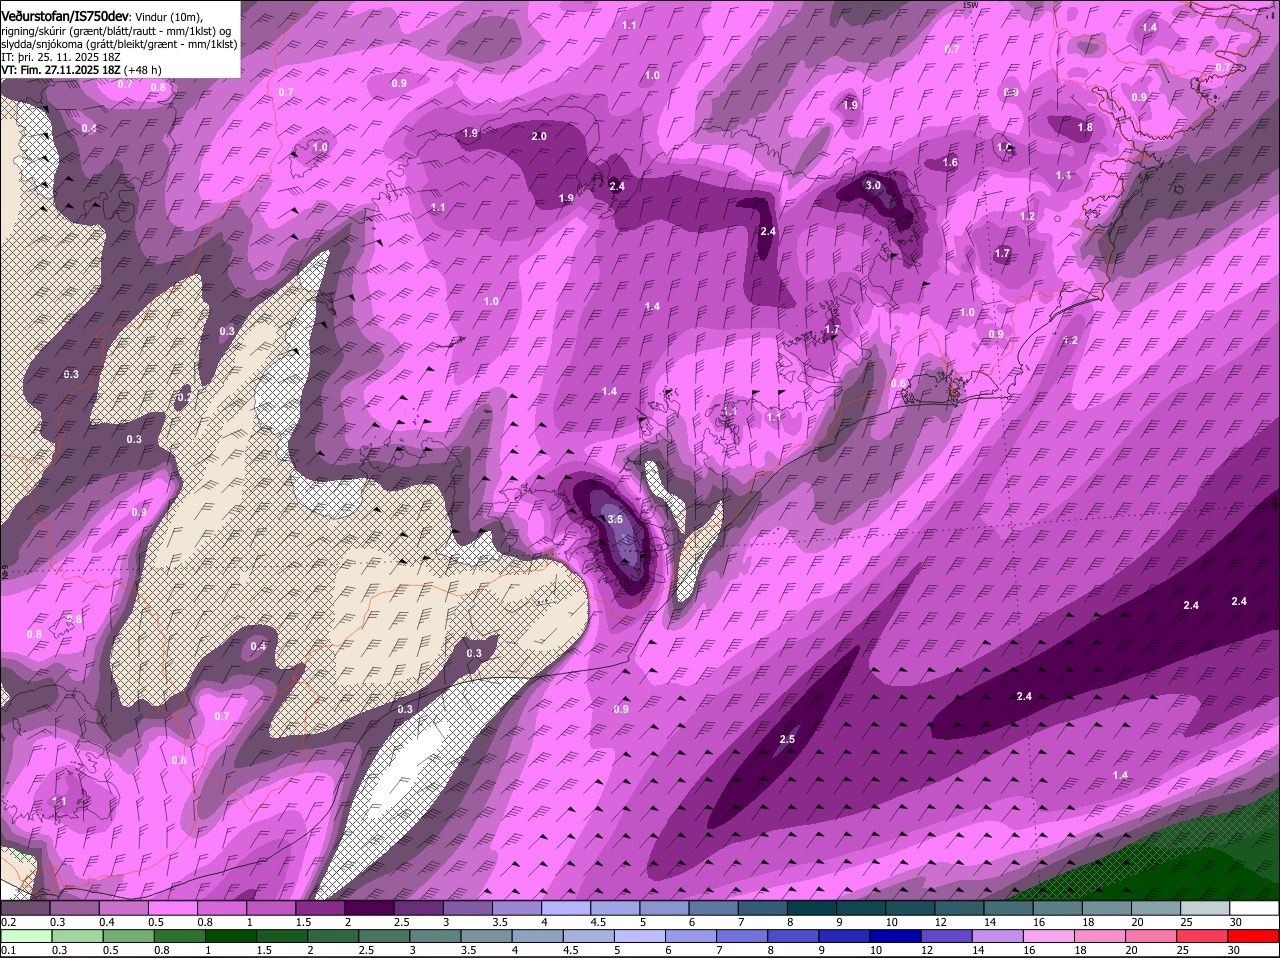Viewport: 1280px width, 958px height.
Task: Click the 3.0 precipitation value on the map
Action: coord(873,185)
